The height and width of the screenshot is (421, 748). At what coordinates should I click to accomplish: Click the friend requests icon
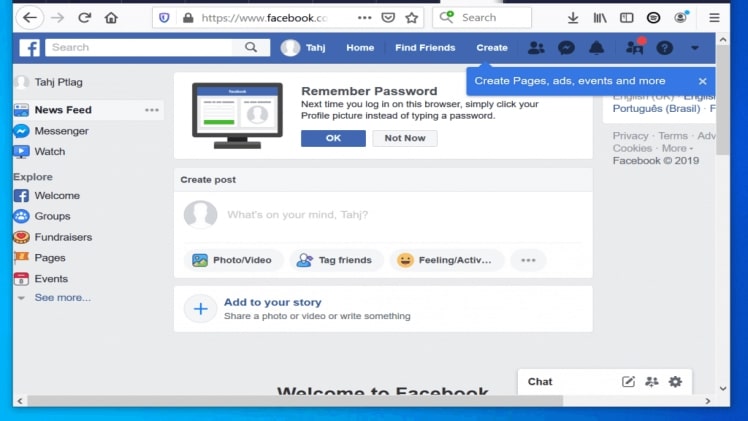[x=536, y=48]
